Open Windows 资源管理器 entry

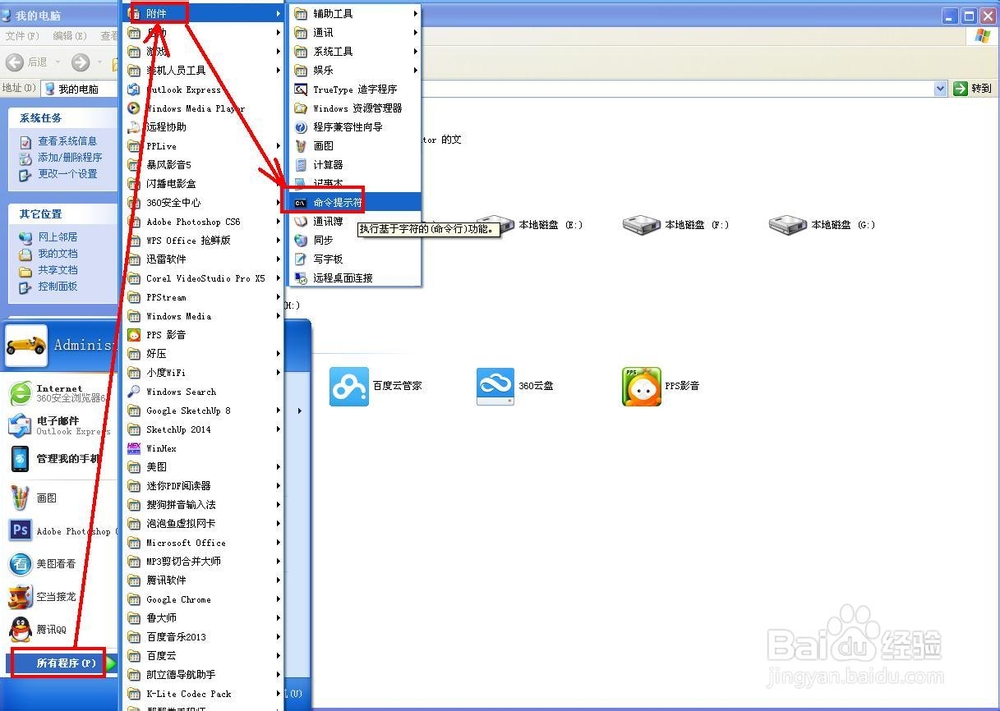click(355, 108)
